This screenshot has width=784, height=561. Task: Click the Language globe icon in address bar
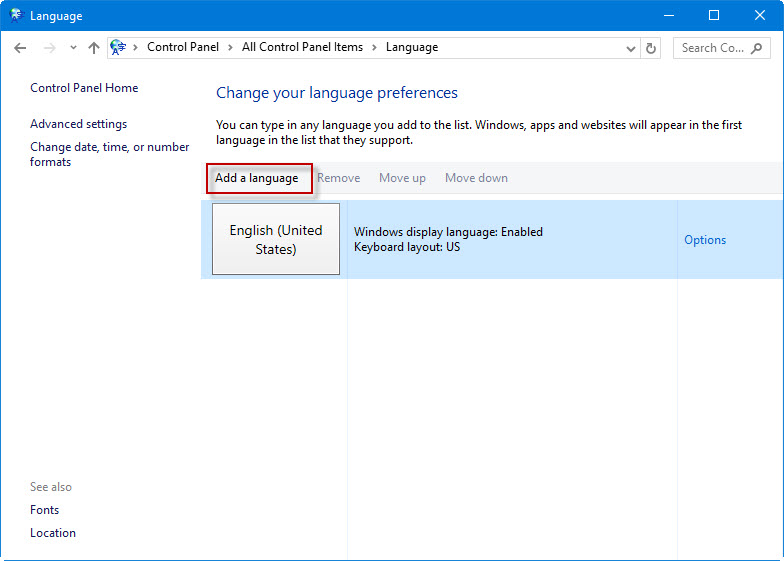(118, 48)
